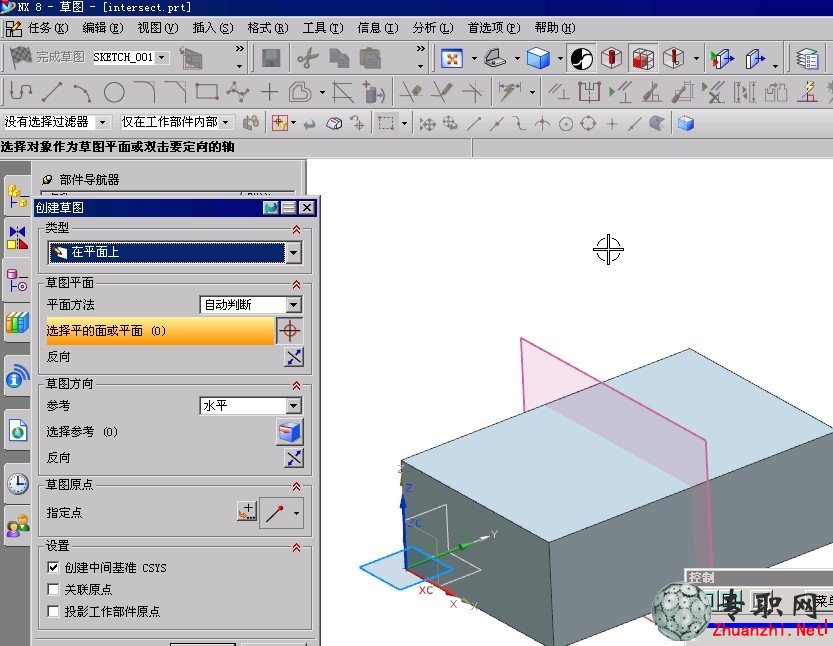Open the 参考 水平 dropdown
Screen dimensions: 833x646
coord(293,406)
